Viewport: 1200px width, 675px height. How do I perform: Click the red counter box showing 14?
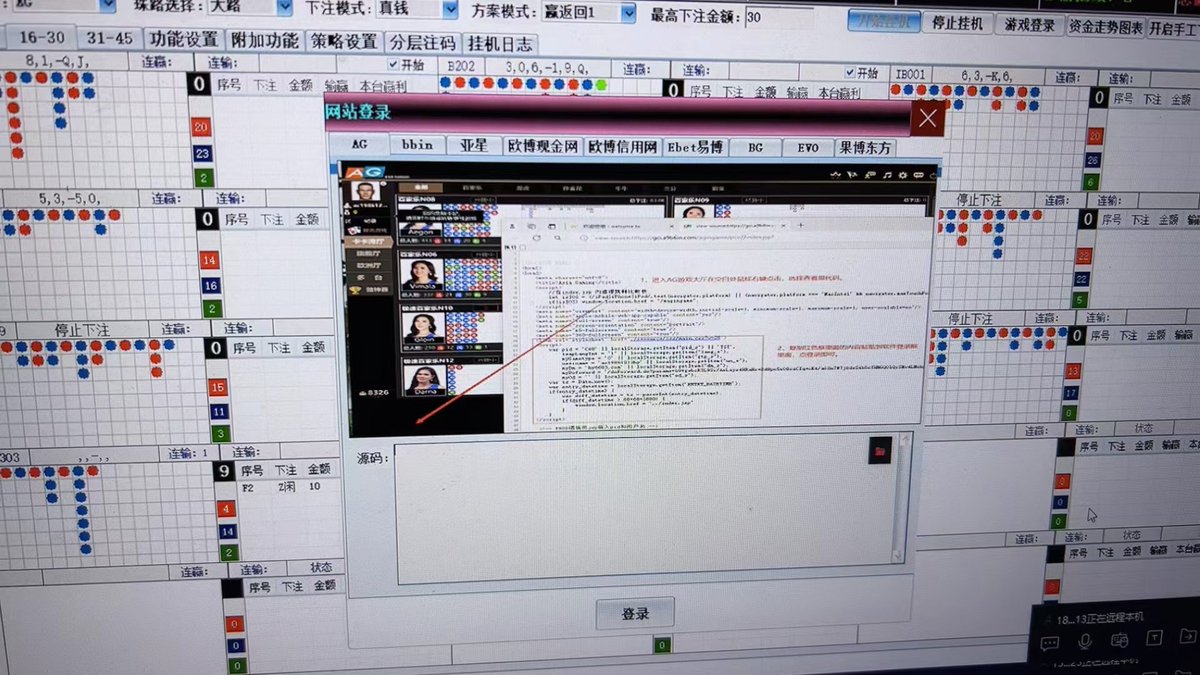coord(209,261)
